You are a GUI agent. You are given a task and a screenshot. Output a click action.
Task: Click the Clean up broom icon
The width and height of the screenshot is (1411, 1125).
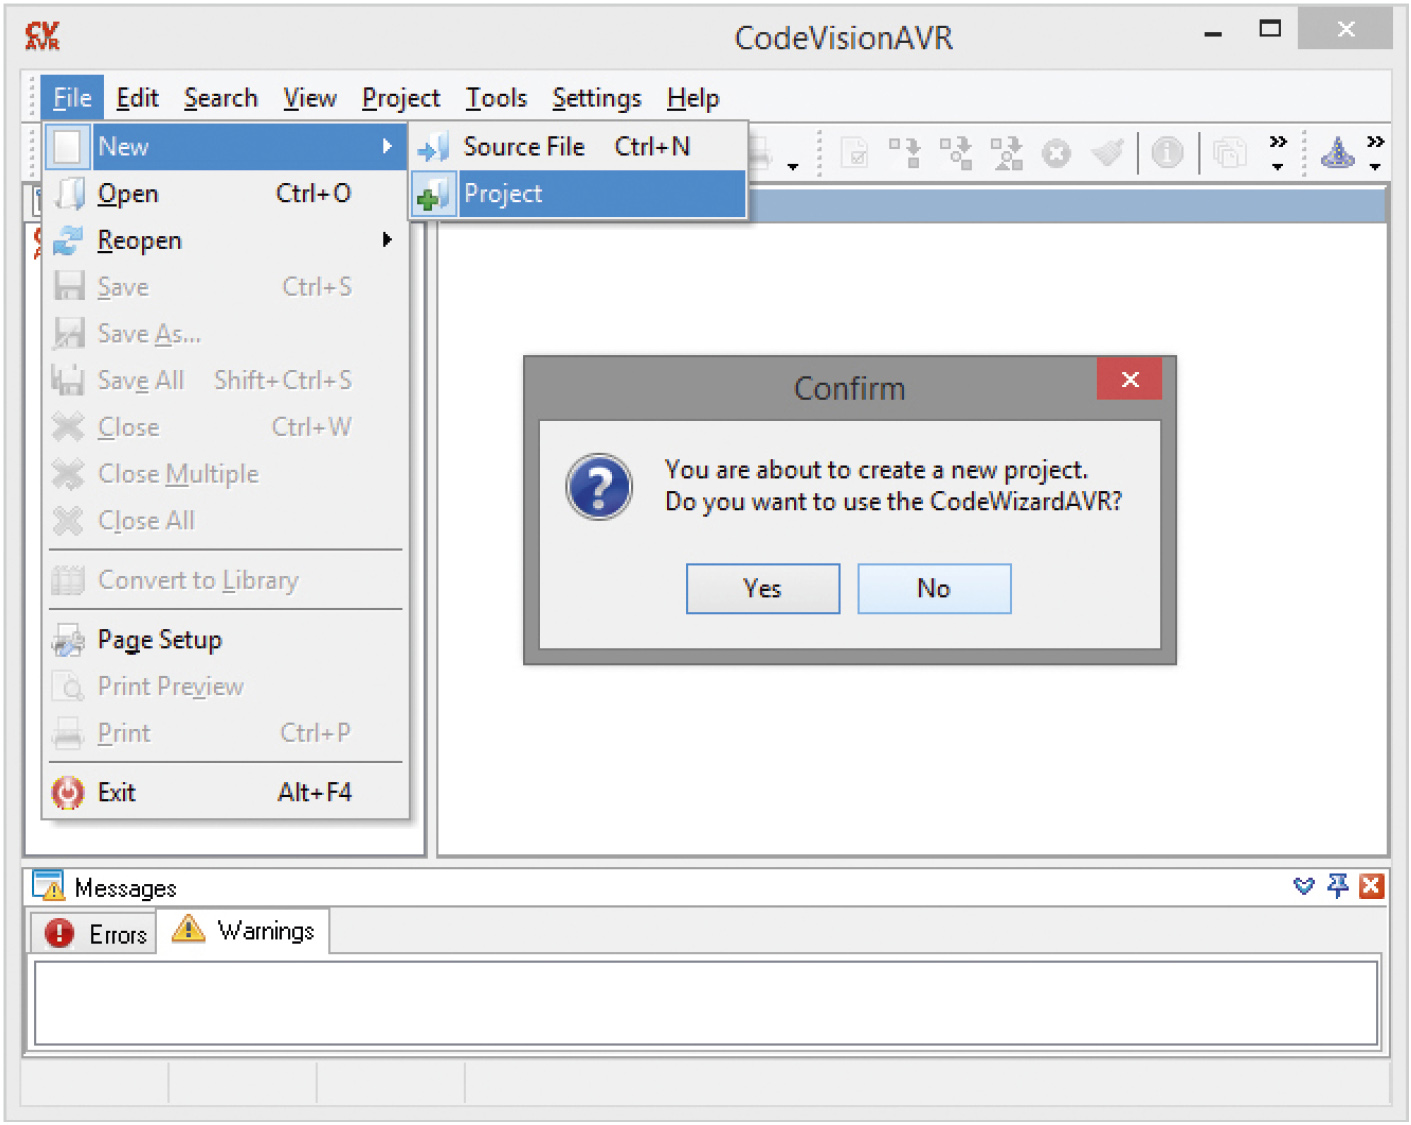[1108, 153]
